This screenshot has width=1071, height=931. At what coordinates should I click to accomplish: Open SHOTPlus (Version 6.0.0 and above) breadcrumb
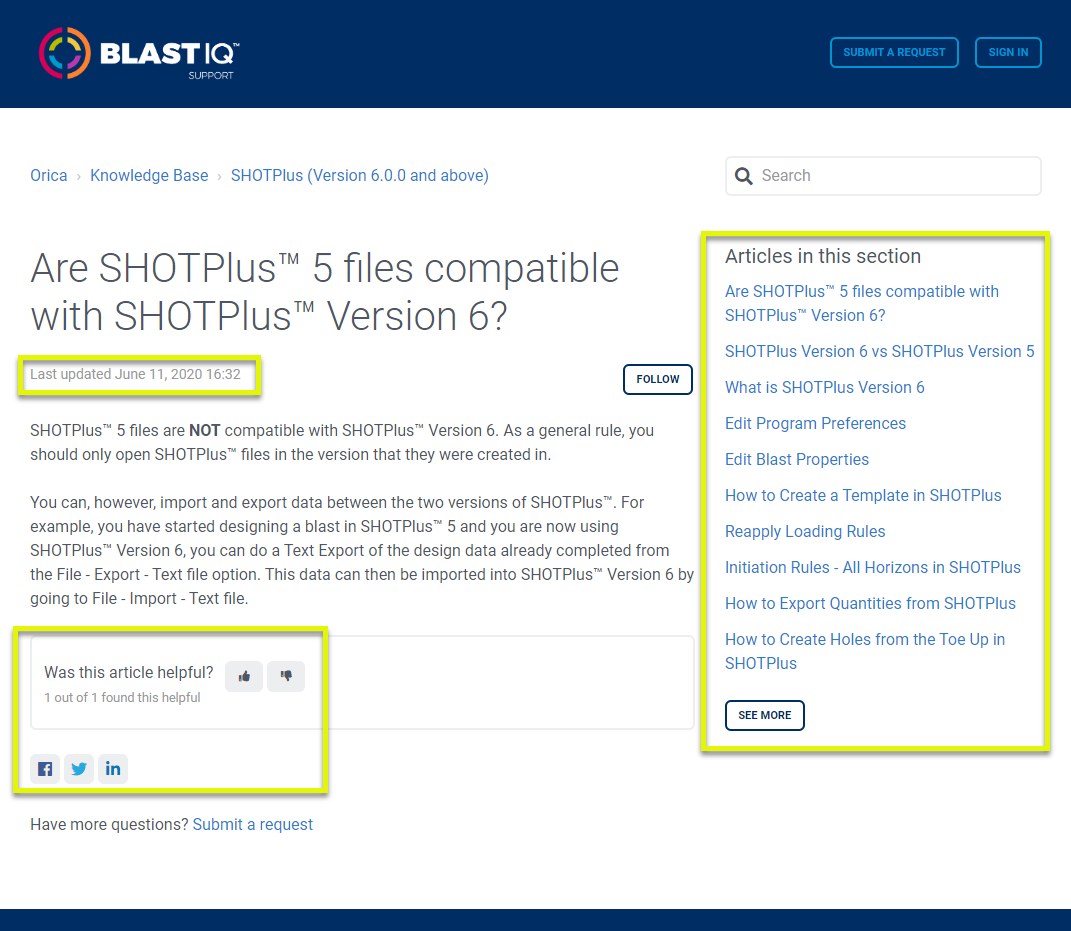pos(360,176)
